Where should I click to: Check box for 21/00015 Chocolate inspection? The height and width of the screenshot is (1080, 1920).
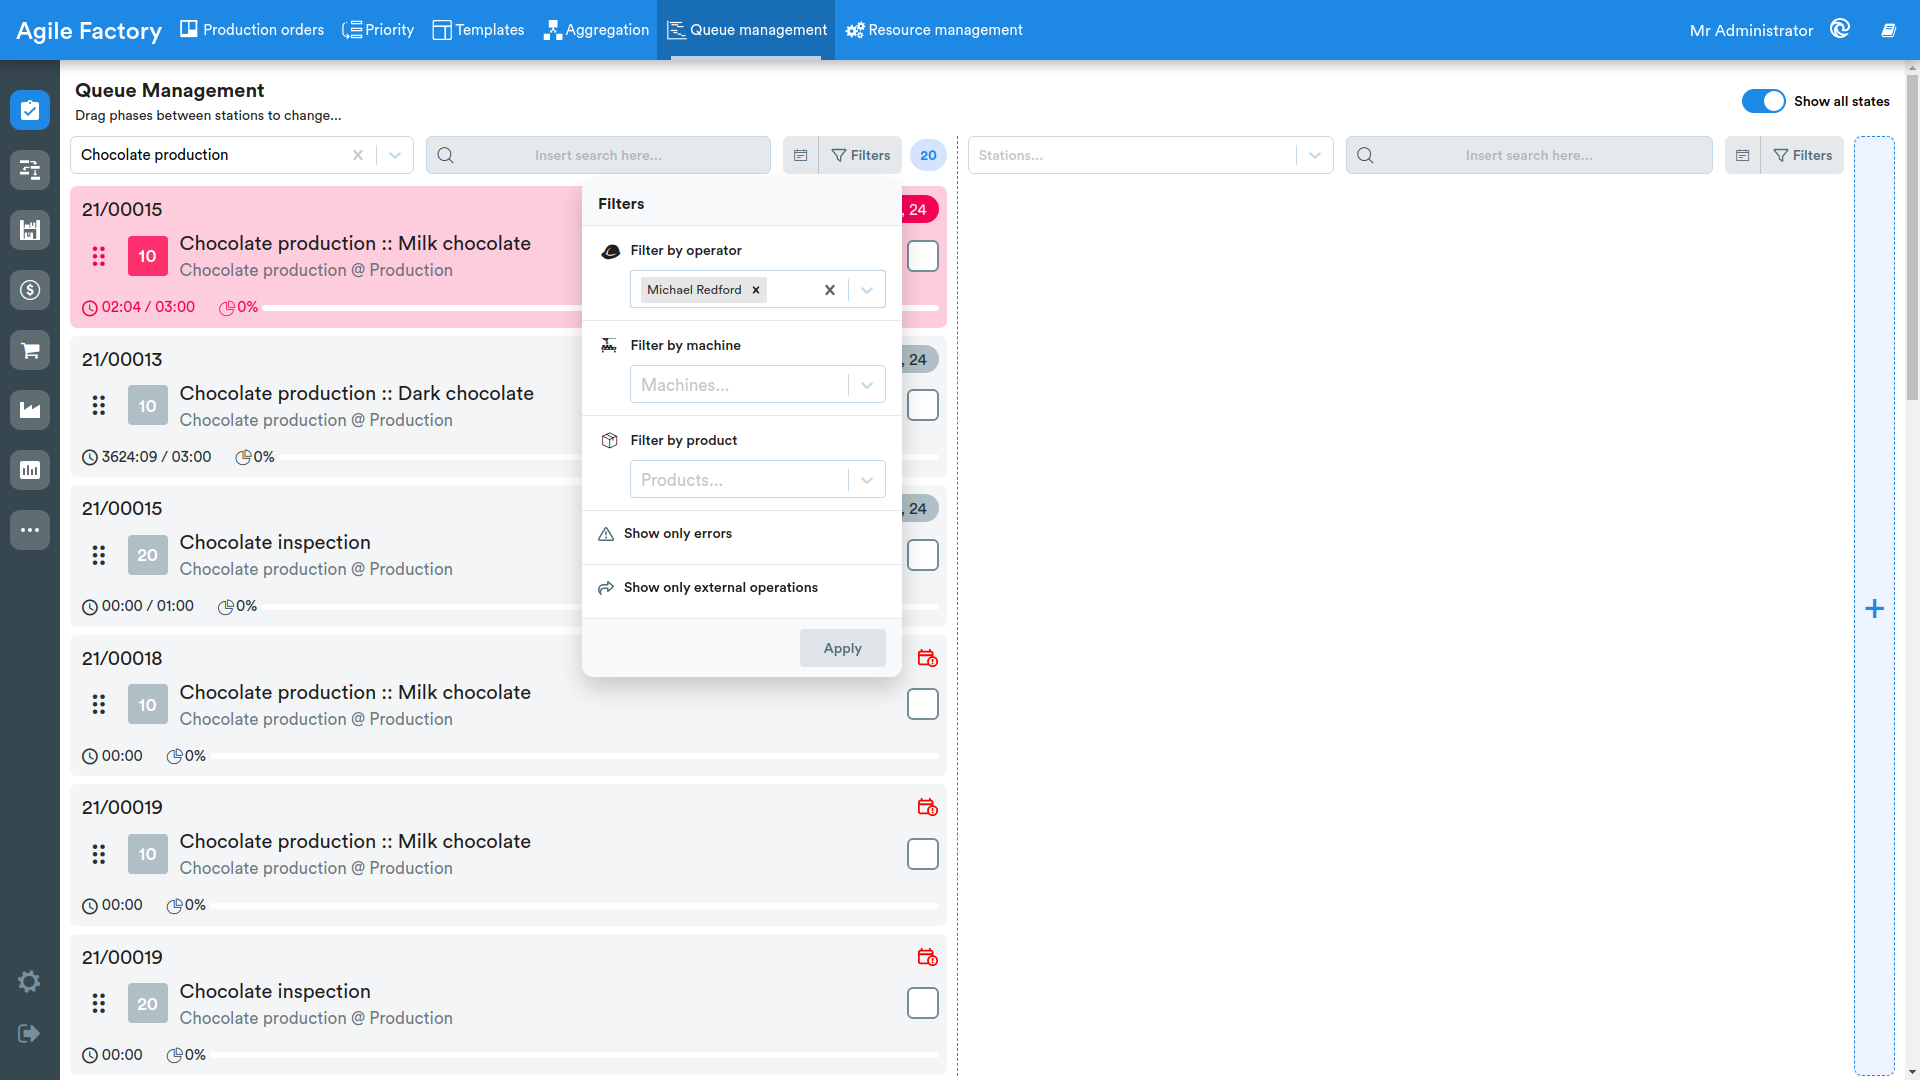tap(922, 555)
